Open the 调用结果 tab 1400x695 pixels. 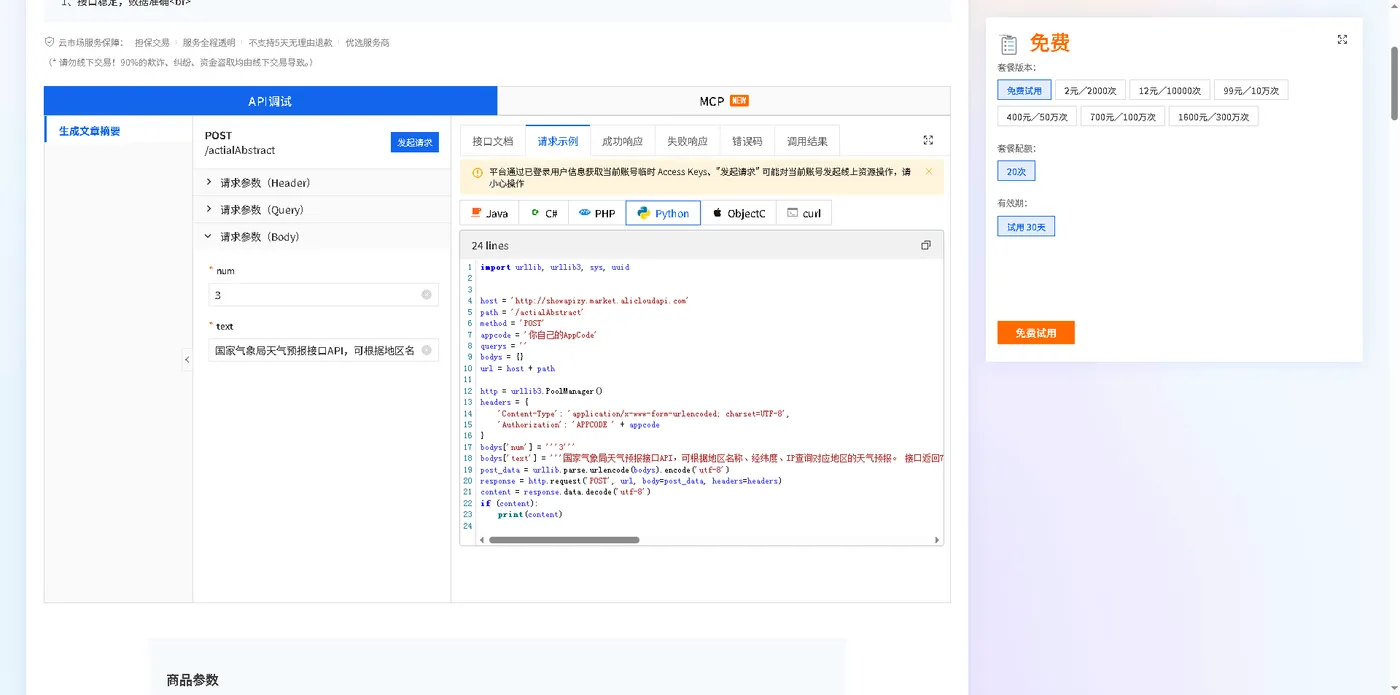point(807,141)
